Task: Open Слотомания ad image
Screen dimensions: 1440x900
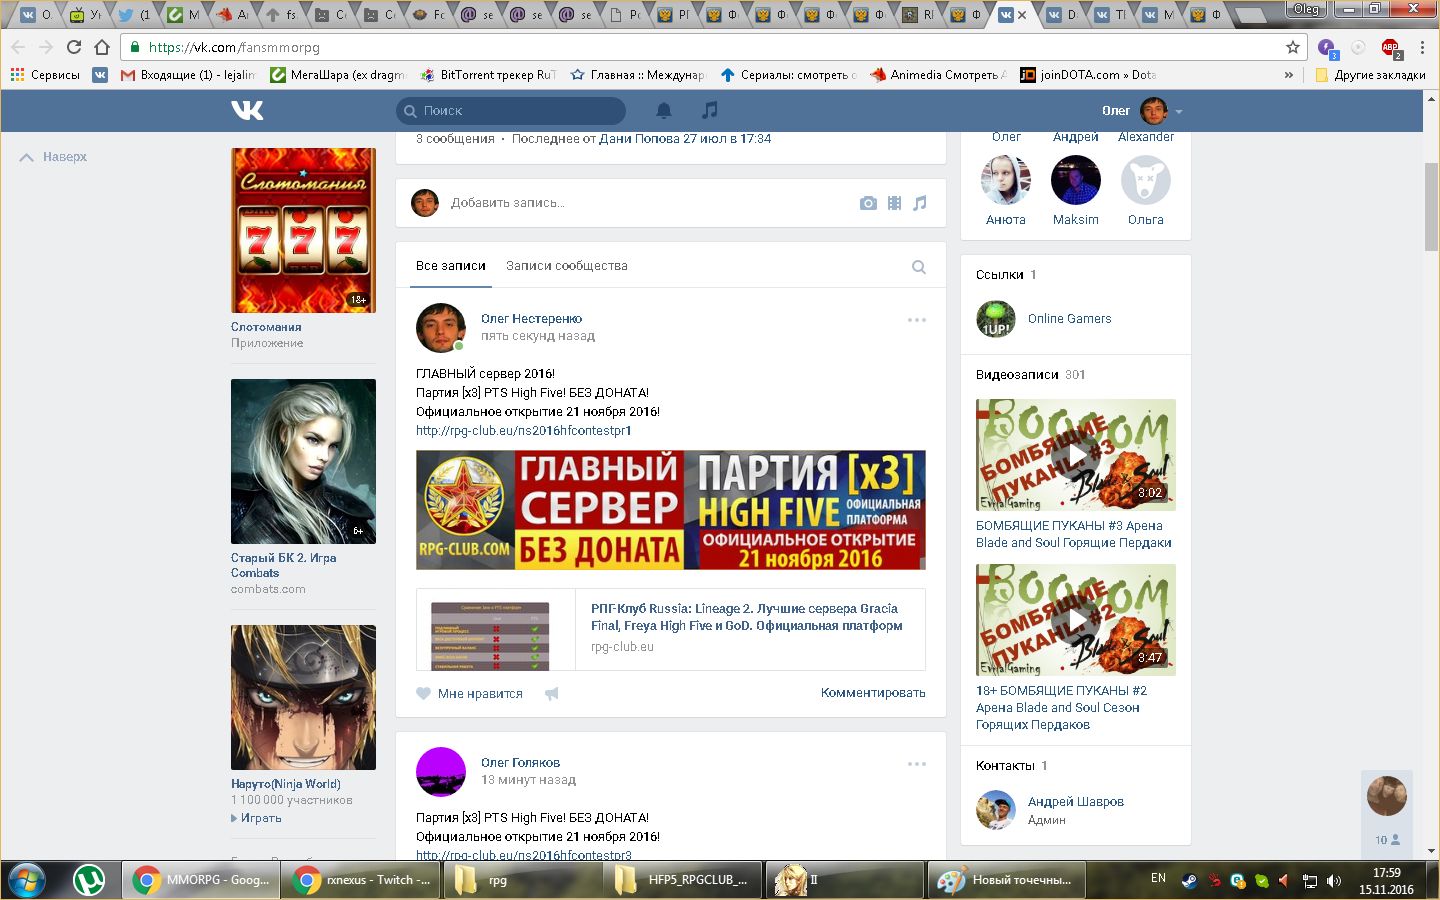Action: (304, 230)
